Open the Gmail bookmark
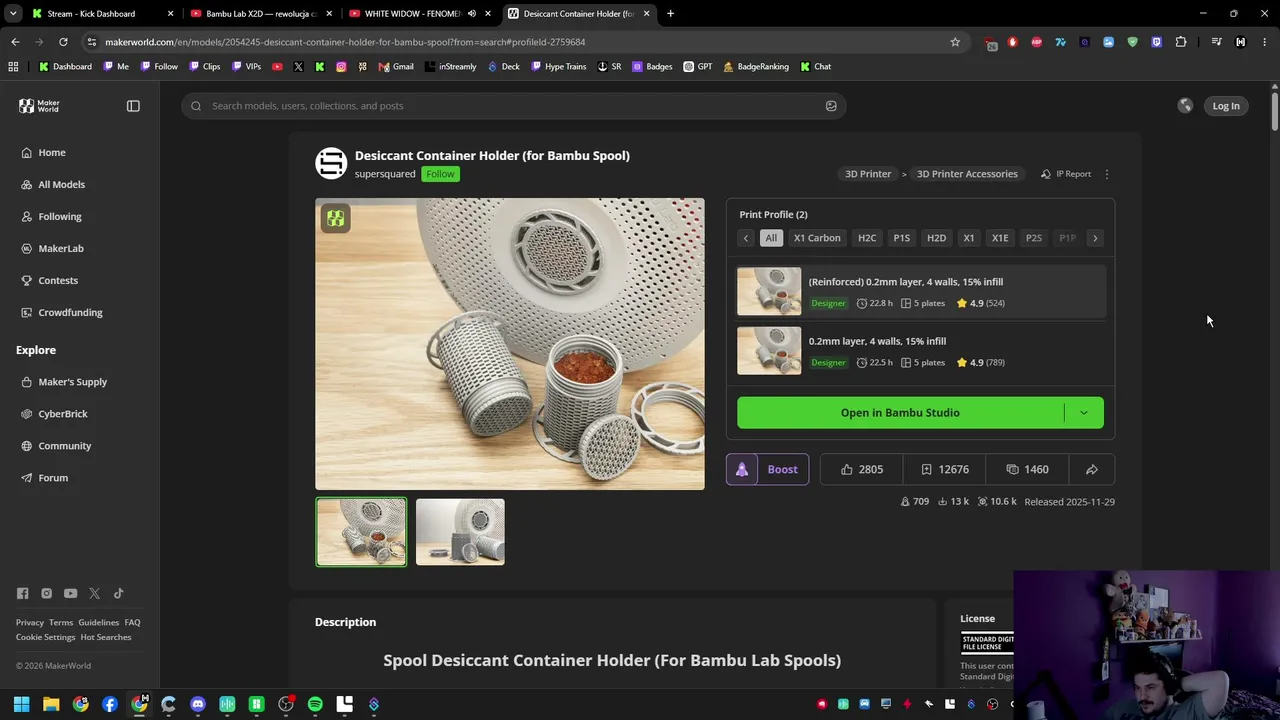Viewport: 1280px width, 720px height. point(396,67)
